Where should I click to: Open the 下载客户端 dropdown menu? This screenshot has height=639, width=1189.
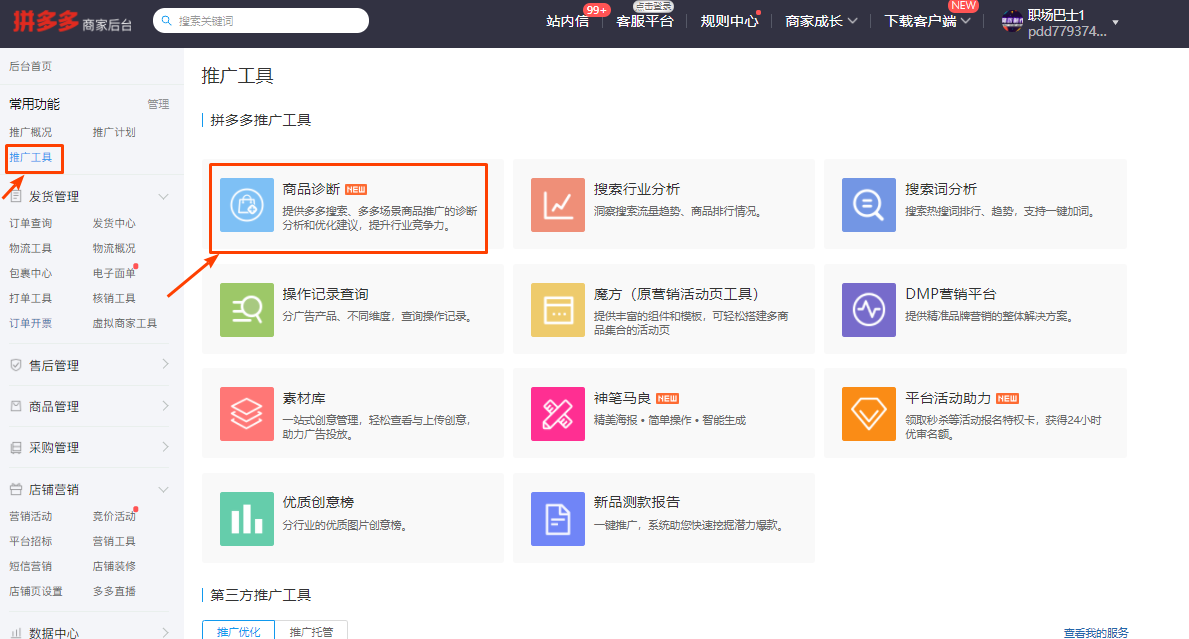[927, 21]
